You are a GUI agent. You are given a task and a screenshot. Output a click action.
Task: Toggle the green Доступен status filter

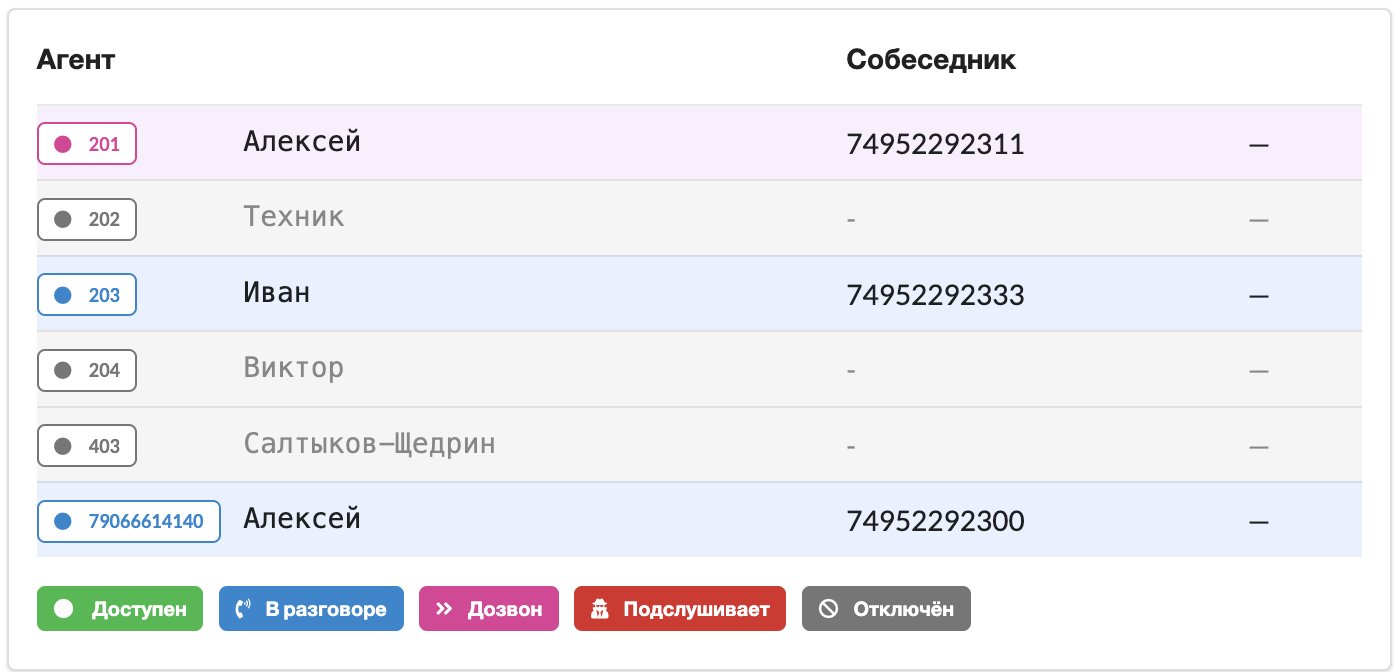point(120,609)
